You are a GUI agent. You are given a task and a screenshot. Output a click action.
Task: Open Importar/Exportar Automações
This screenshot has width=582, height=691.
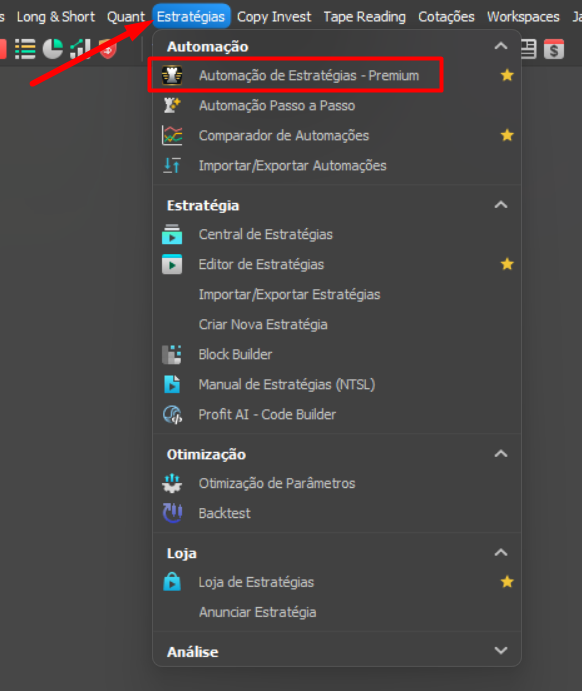[x=293, y=165]
